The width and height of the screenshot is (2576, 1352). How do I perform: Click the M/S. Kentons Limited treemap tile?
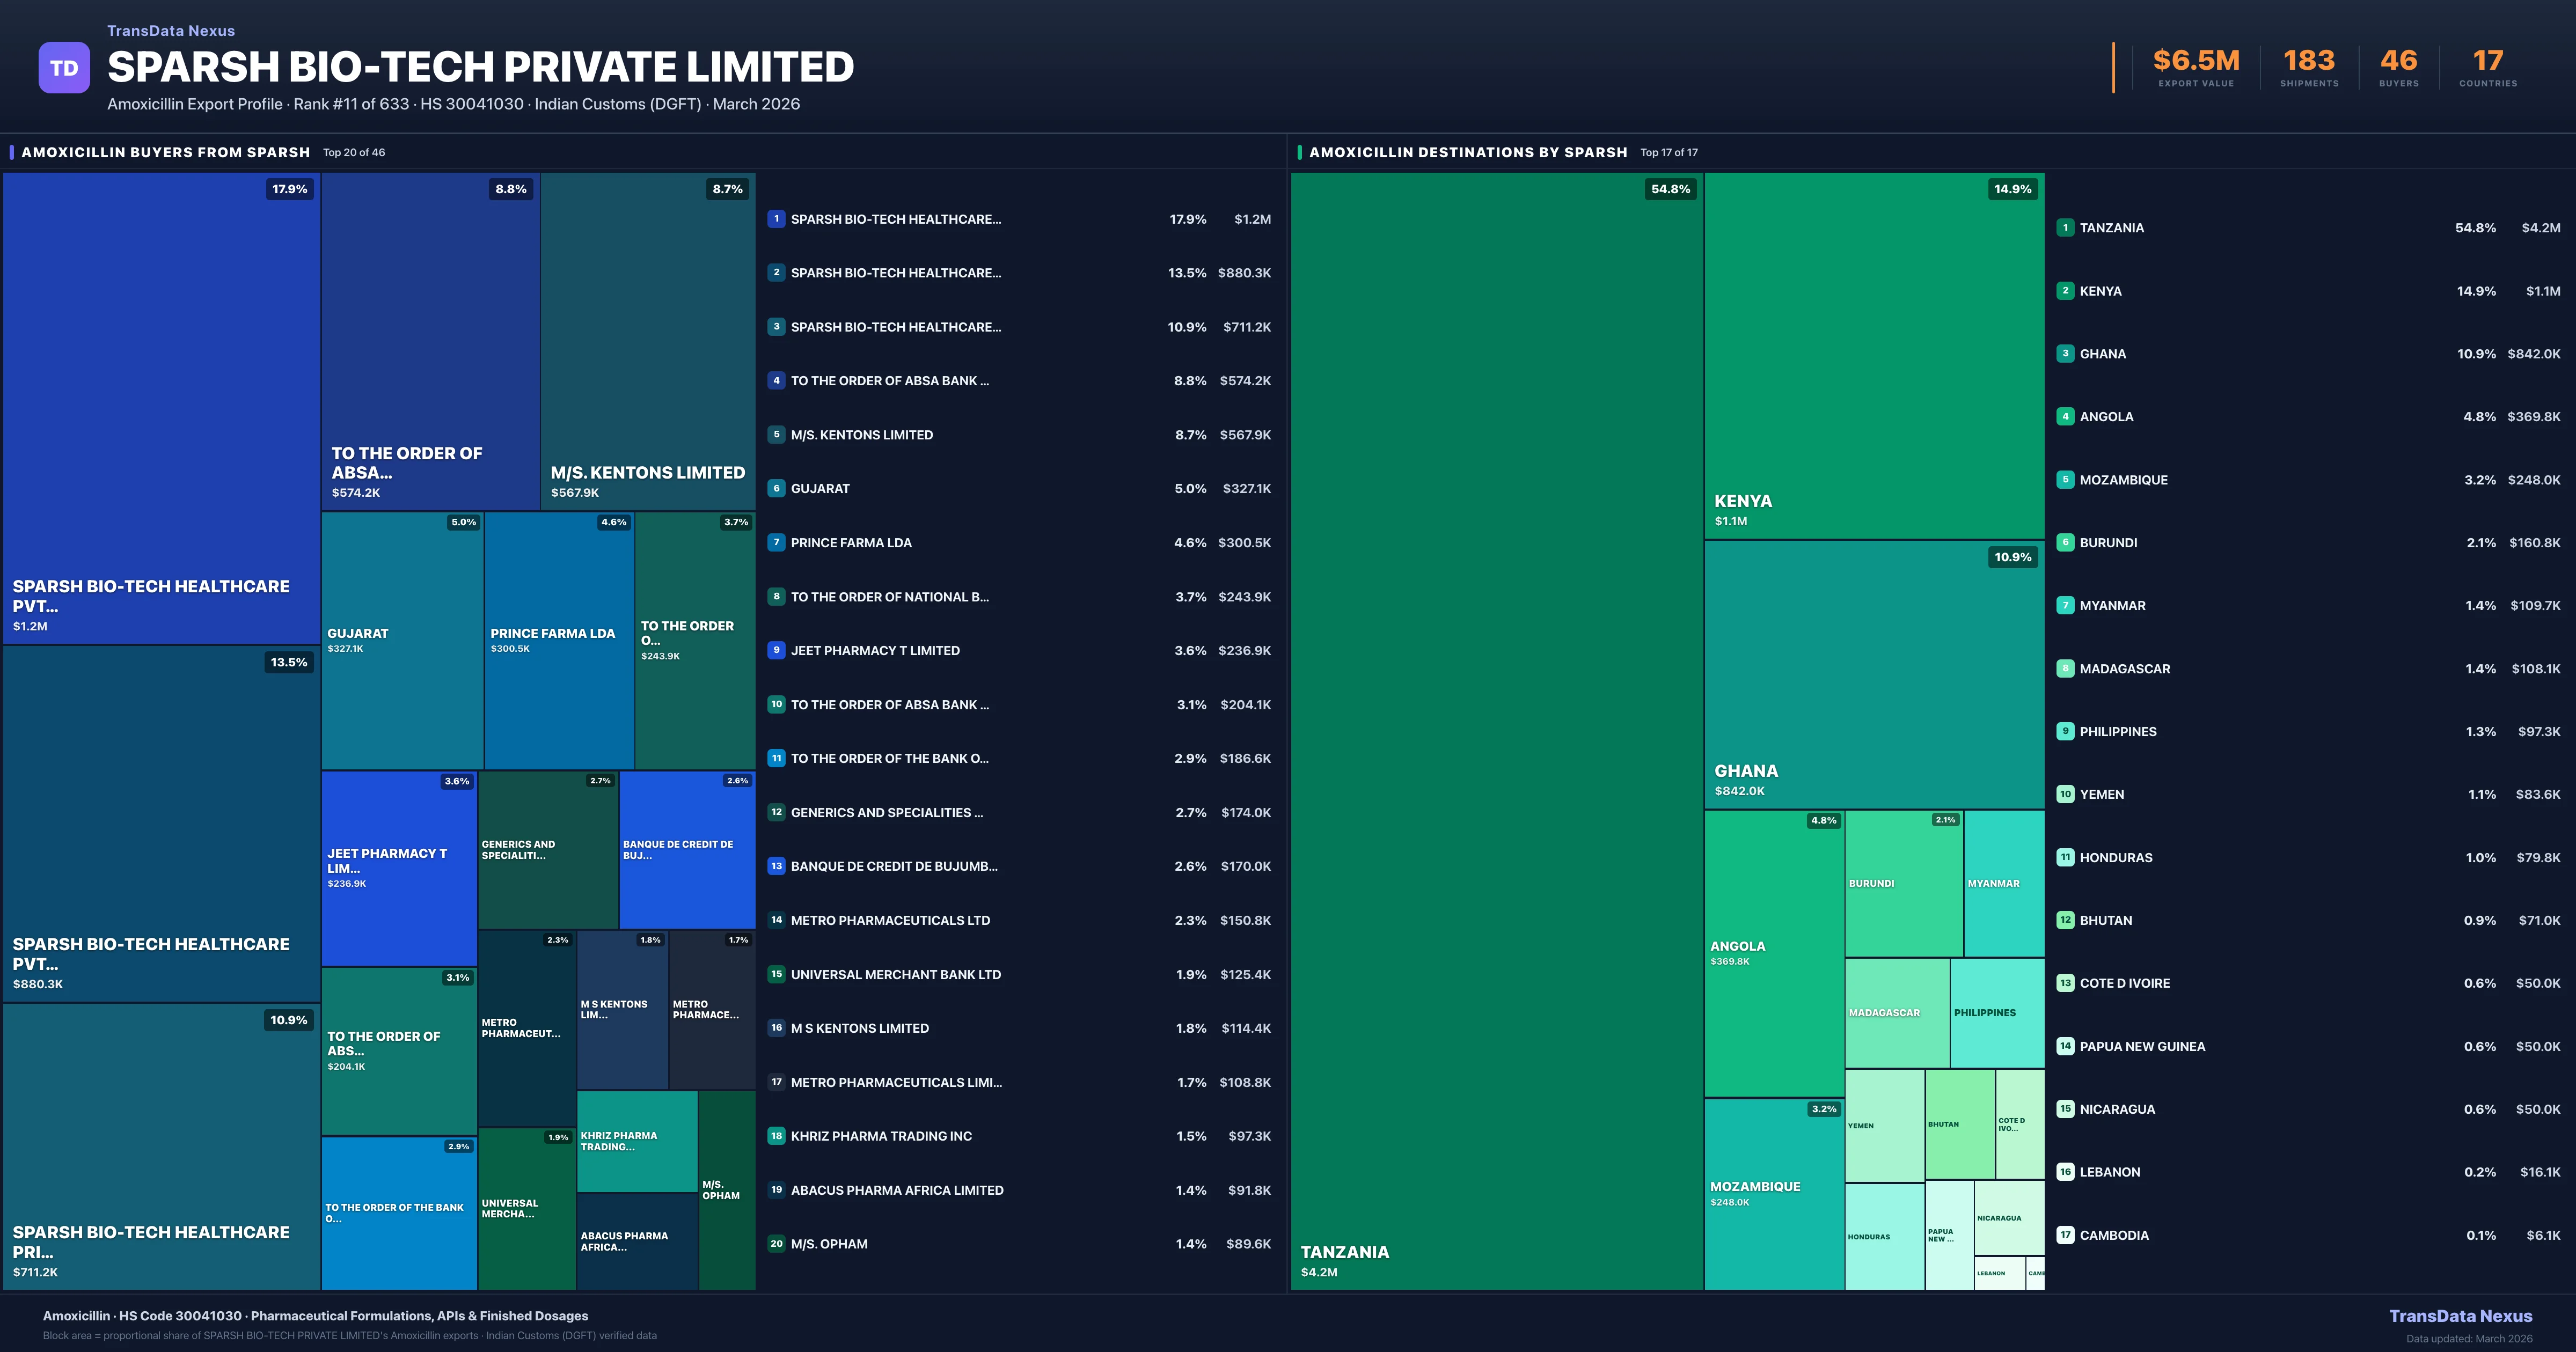(x=647, y=340)
